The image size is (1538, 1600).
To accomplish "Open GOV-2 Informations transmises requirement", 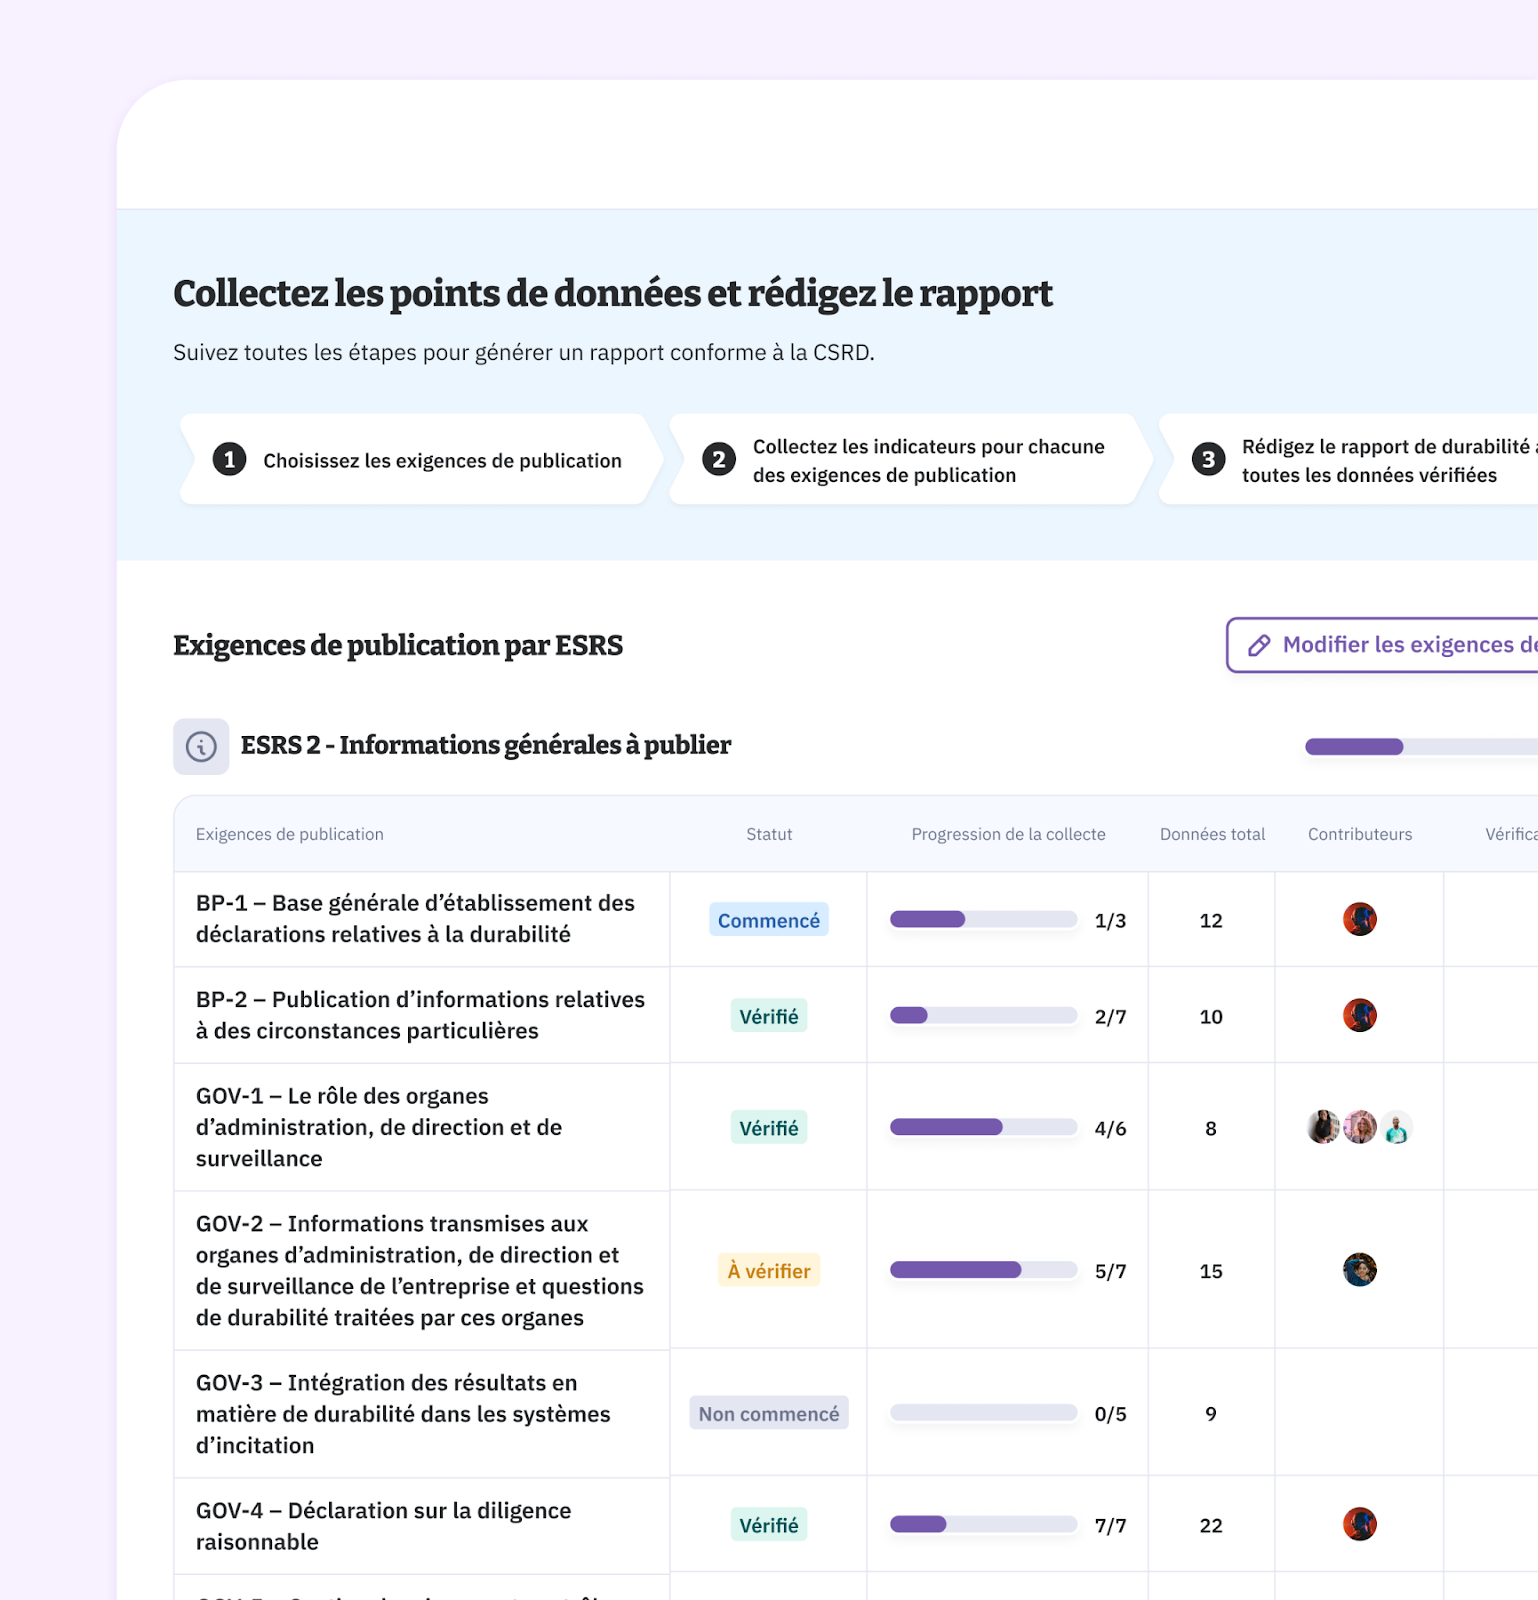I will pos(420,1270).
